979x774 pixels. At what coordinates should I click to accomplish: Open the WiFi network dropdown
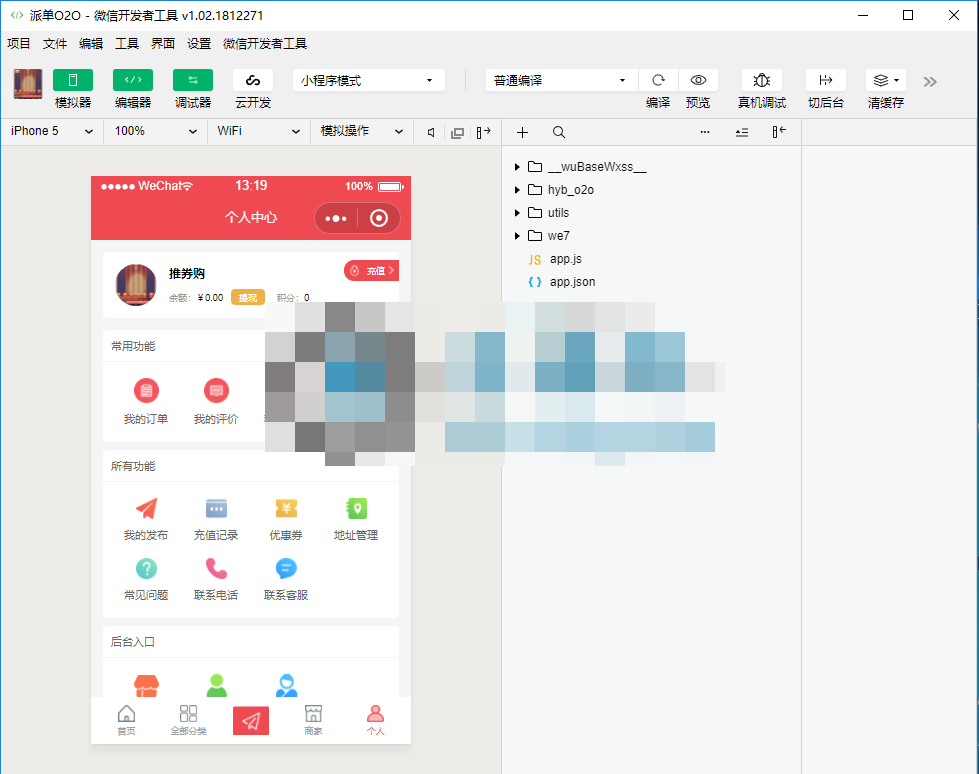[x=259, y=131]
